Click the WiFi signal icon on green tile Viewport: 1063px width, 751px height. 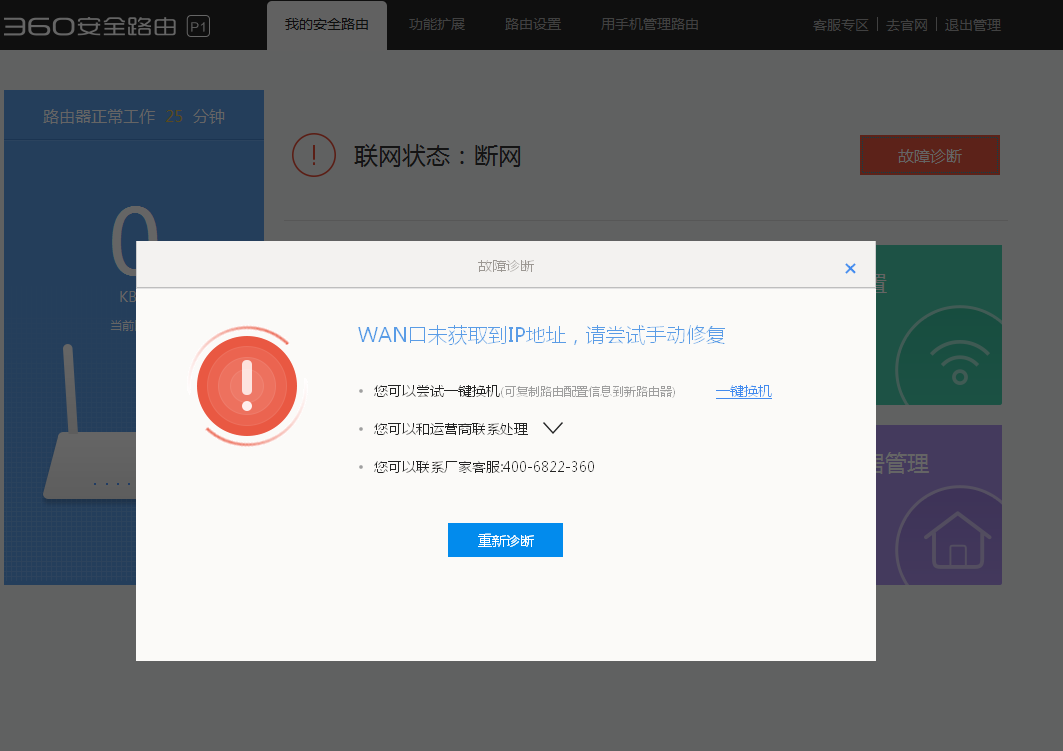[959, 363]
